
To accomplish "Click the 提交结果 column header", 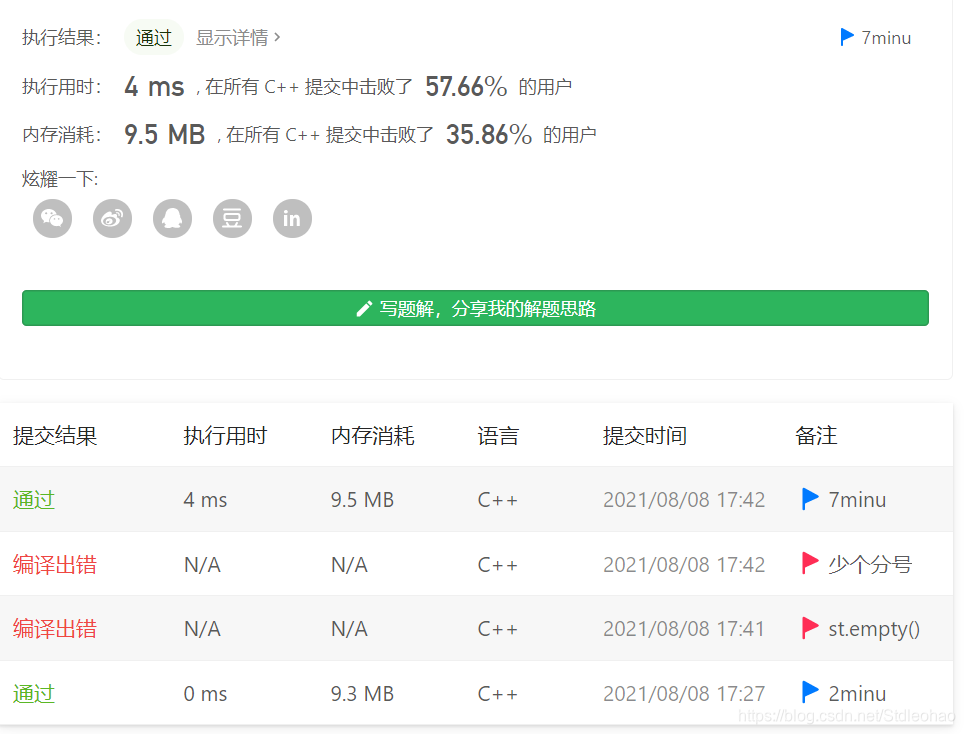I will click(x=55, y=436).
